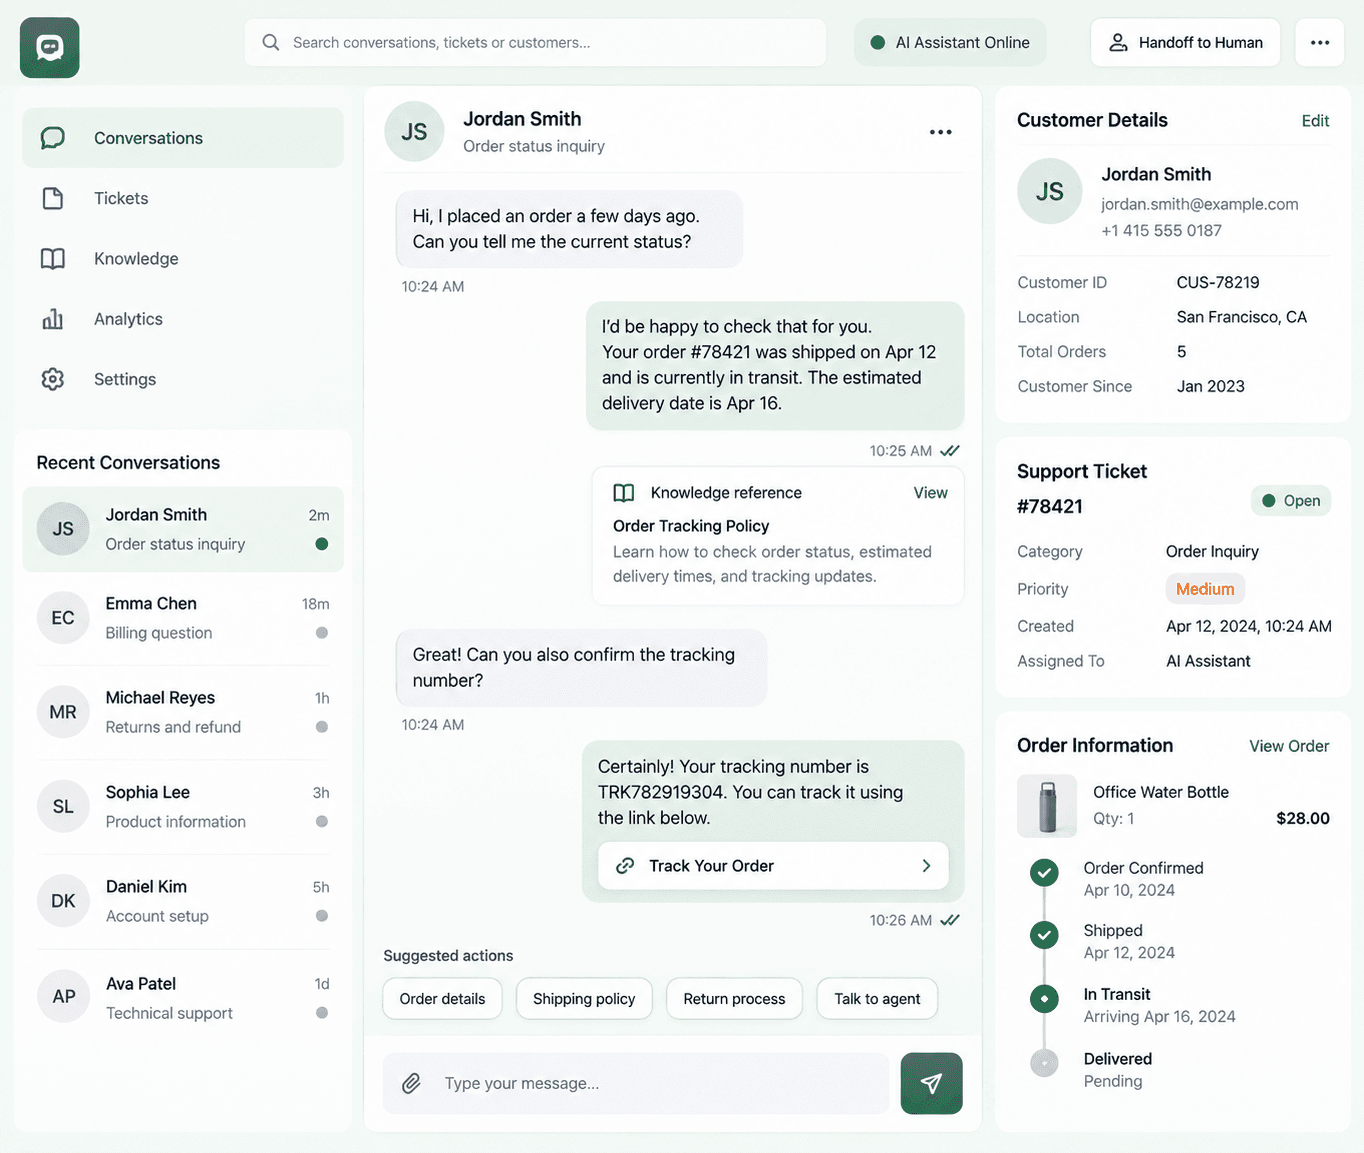Image resolution: width=1364 pixels, height=1153 pixels.
Task: Open the Knowledge section
Action: [x=183, y=259]
